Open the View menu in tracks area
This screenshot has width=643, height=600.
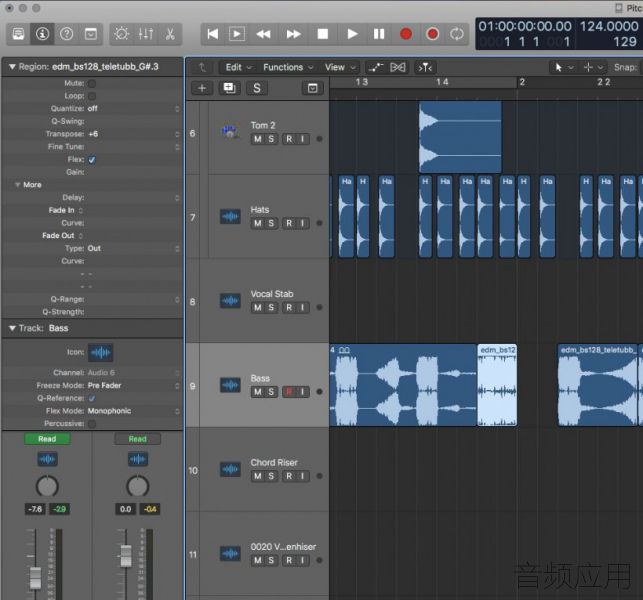point(340,67)
